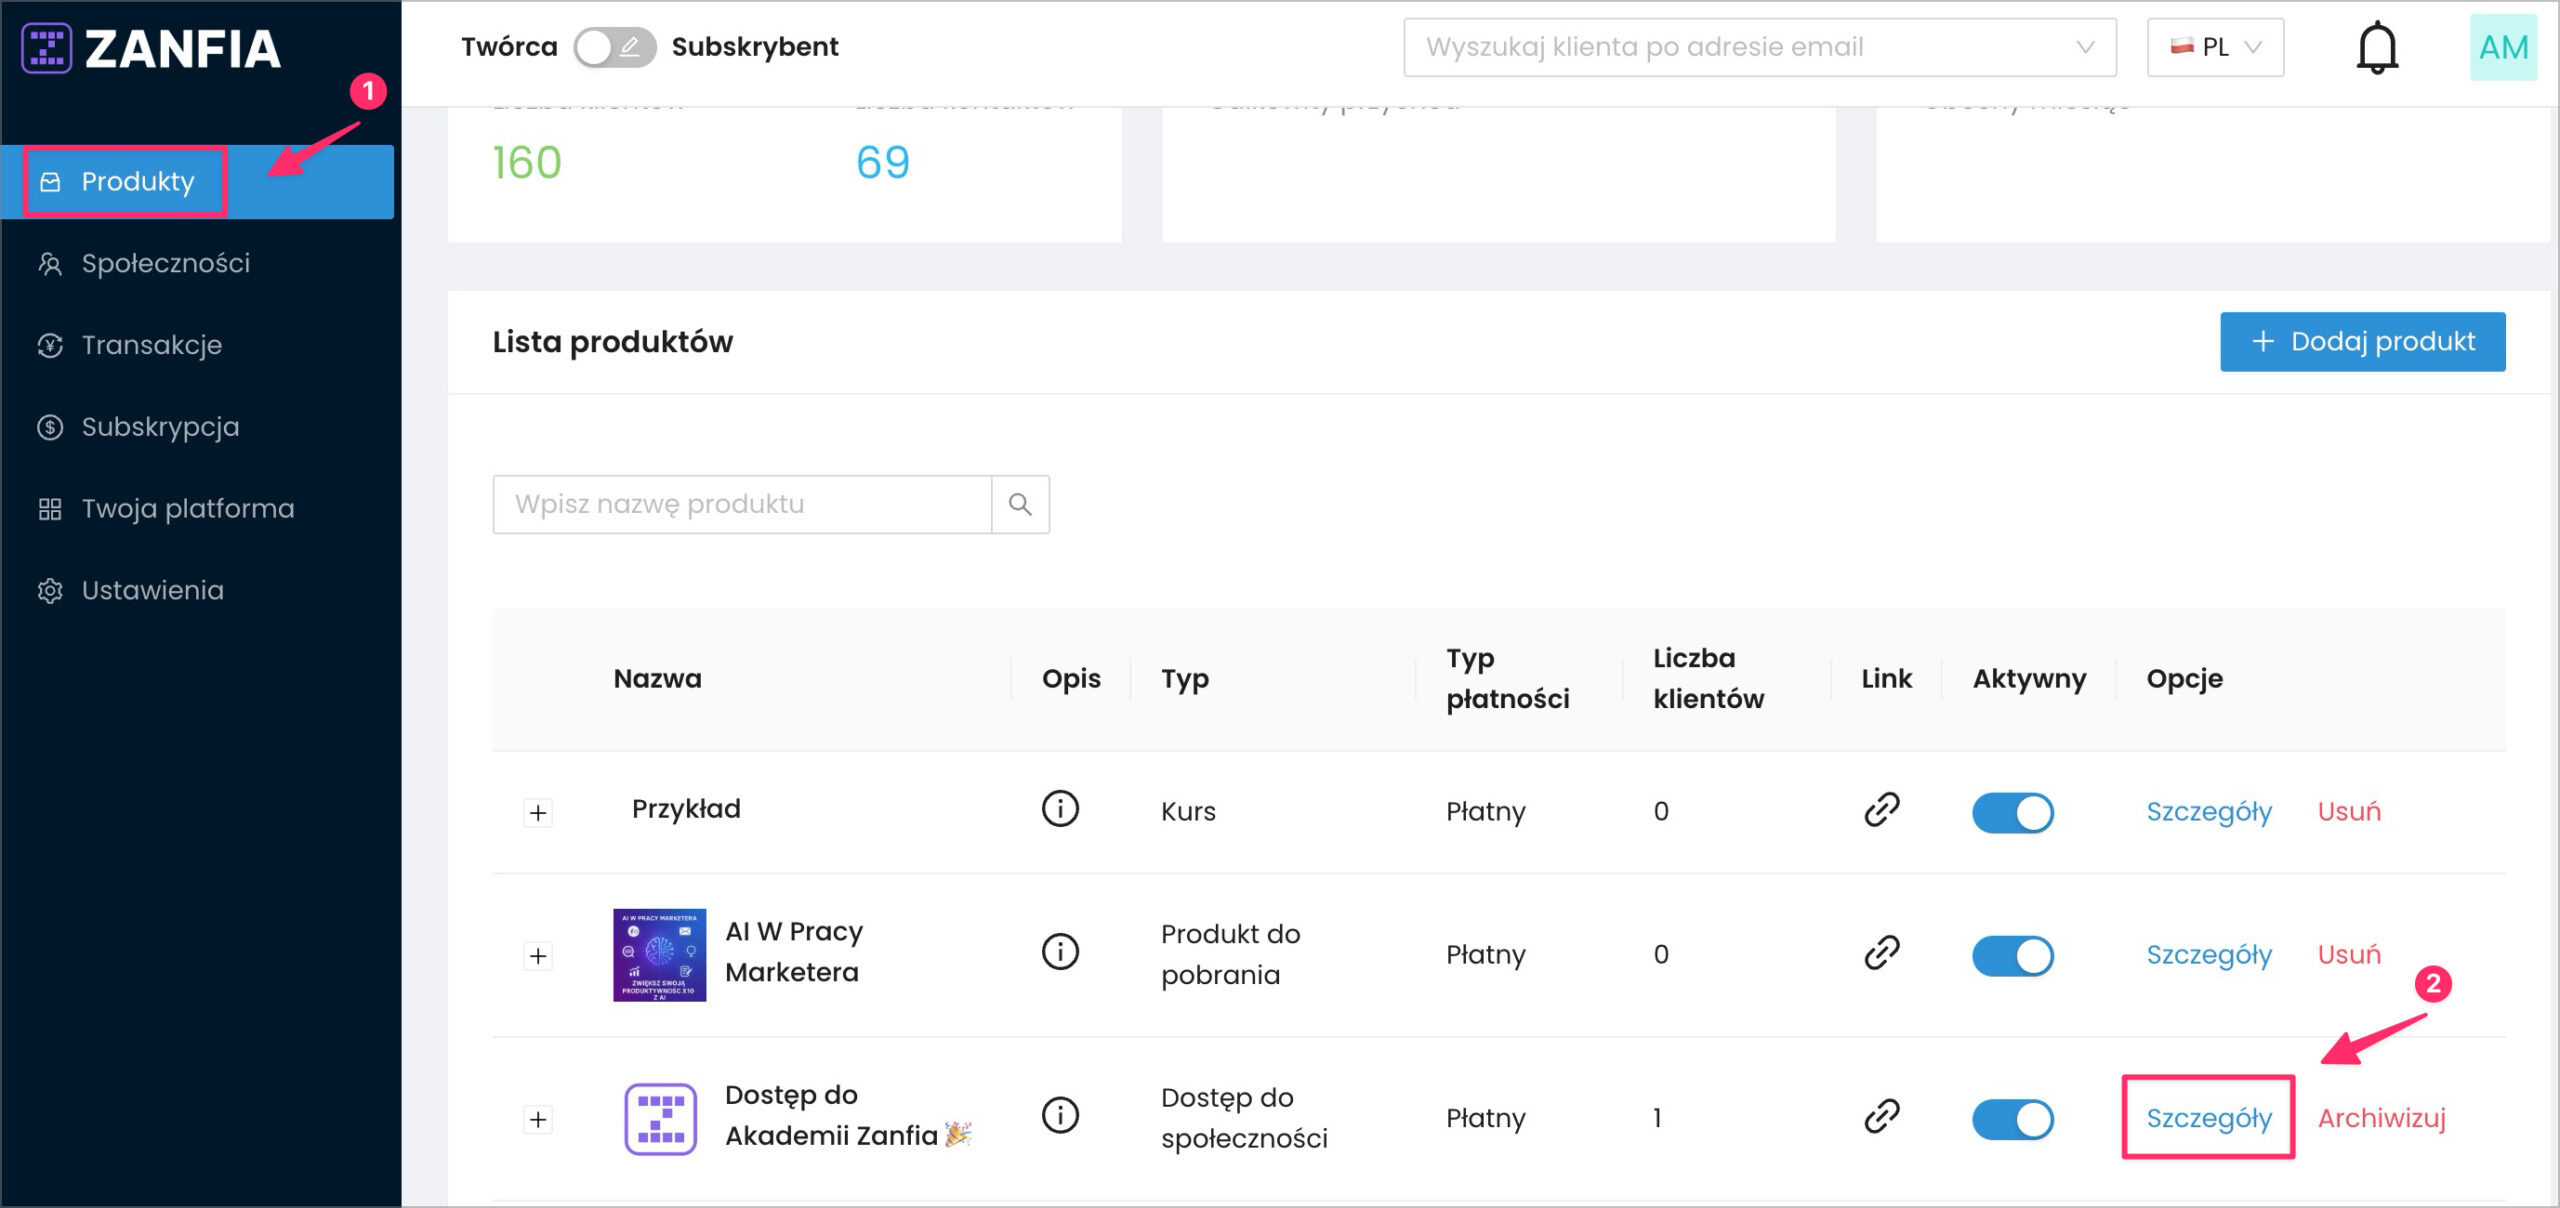
Task: Toggle Twórca/Subskrybent mode switch
Action: pos(614,47)
